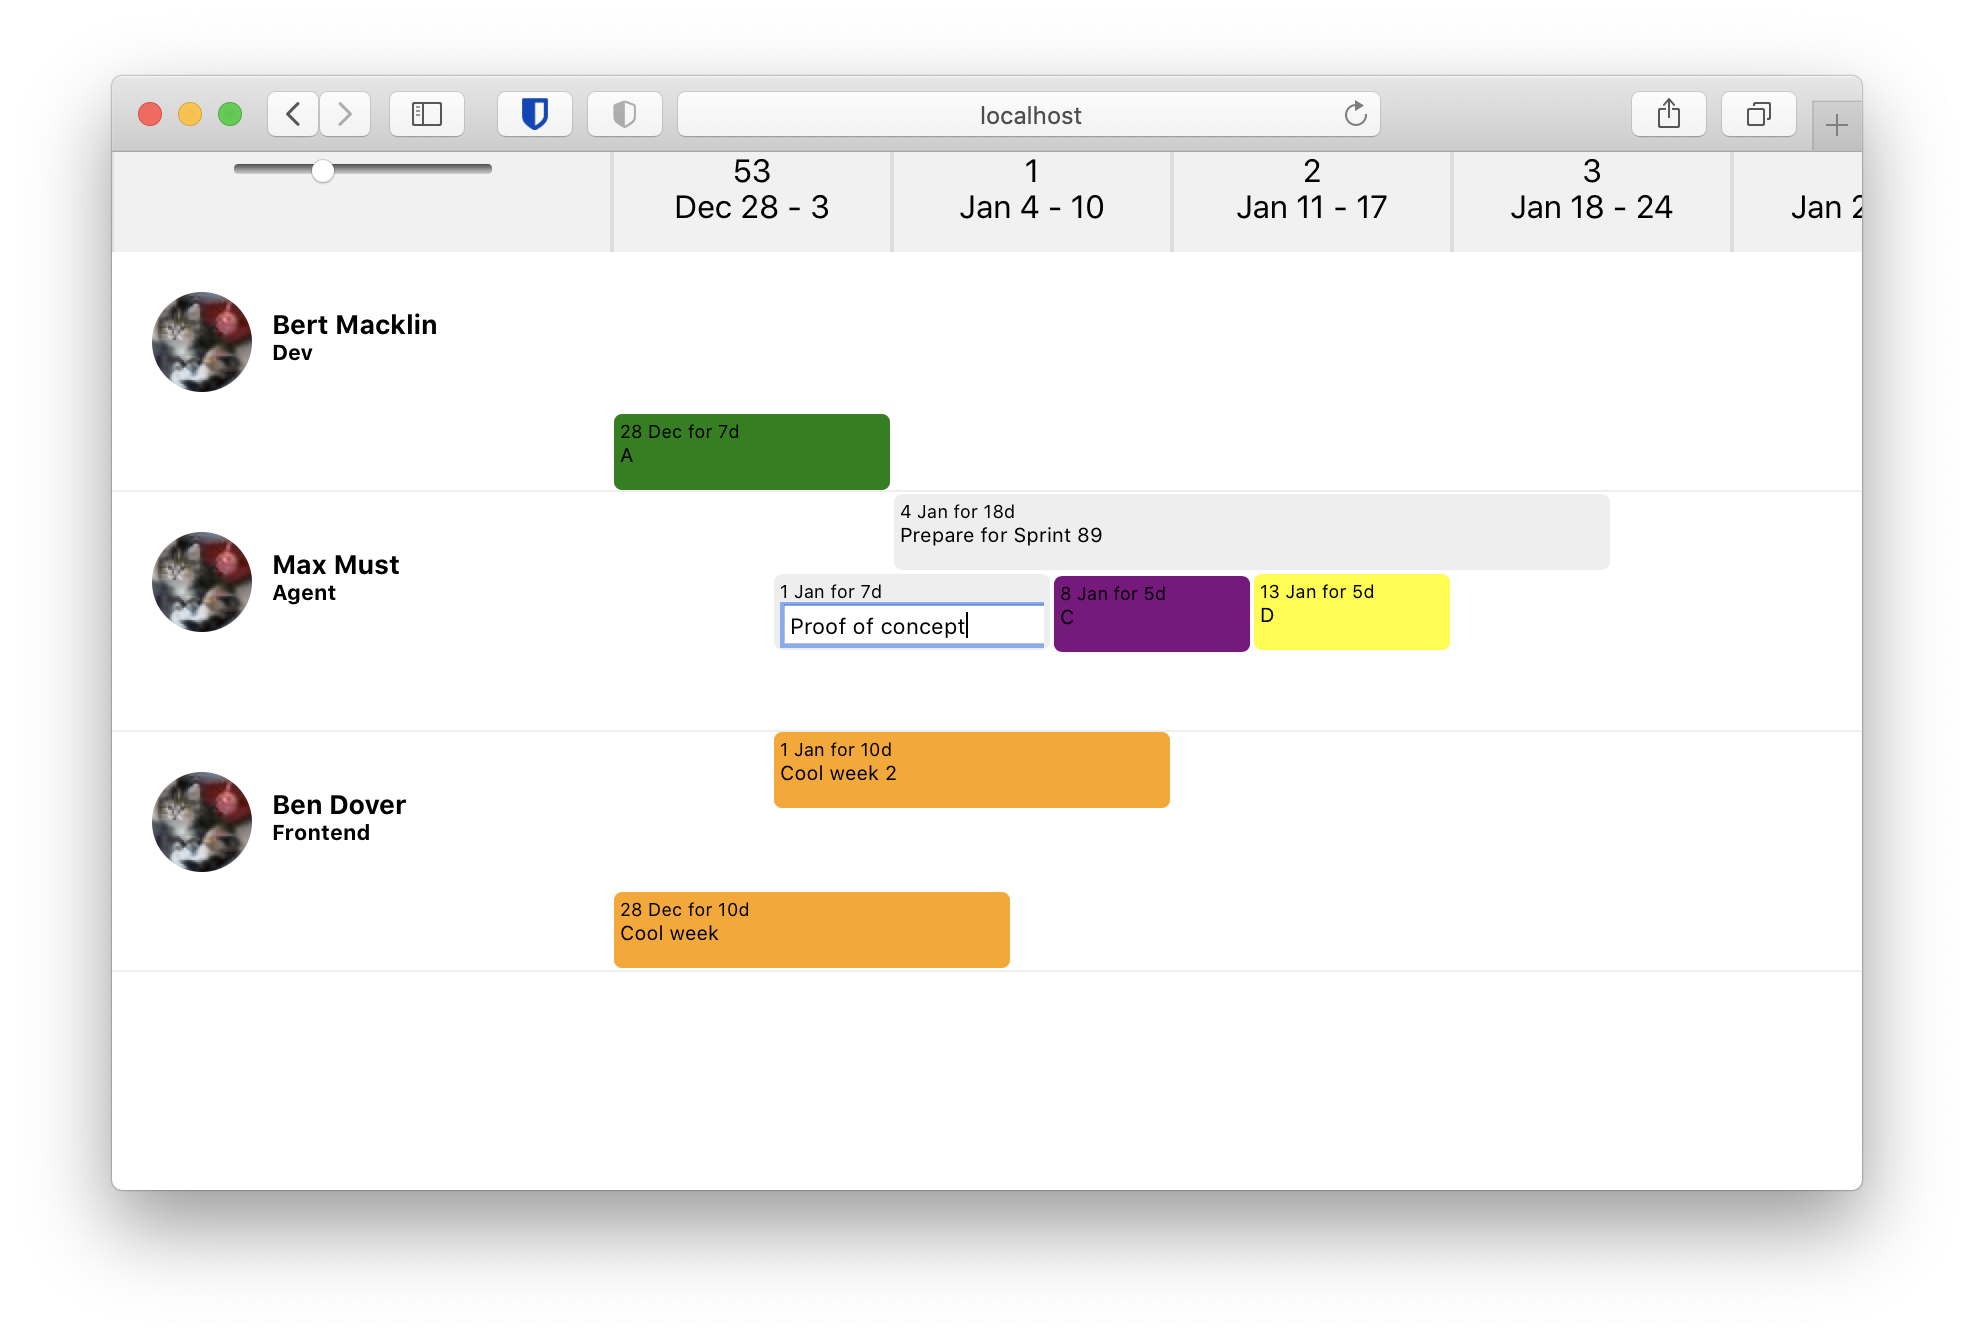1974x1338 pixels.
Task: Select the Prepare for Sprint 89 task
Action: 1251,532
